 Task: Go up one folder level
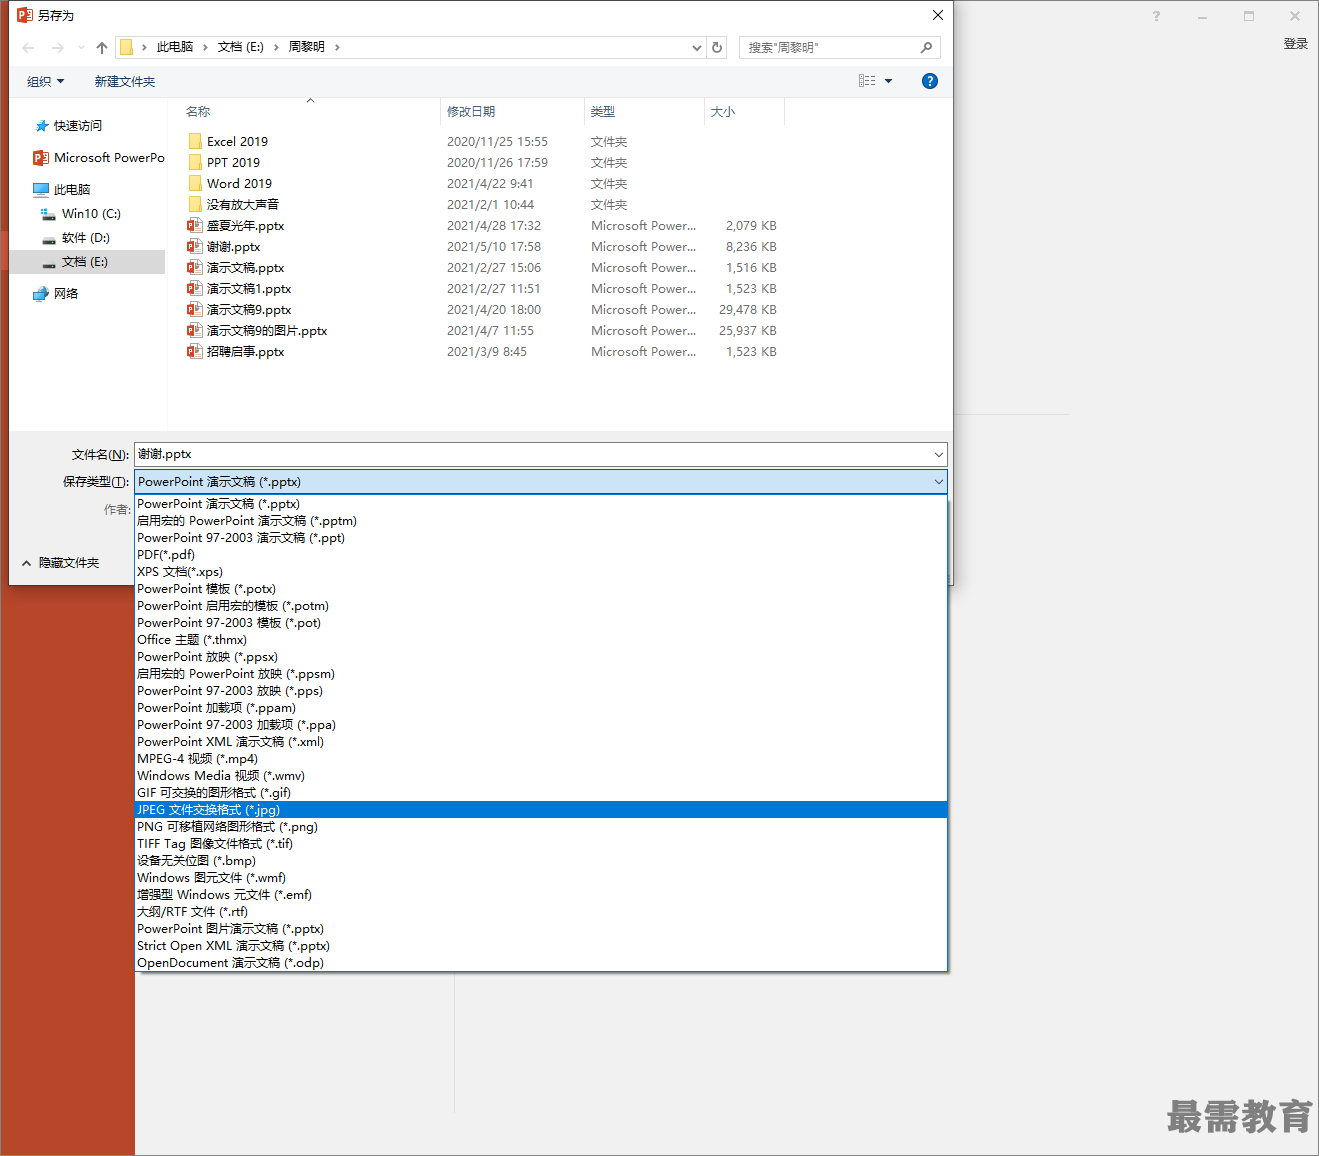[x=101, y=47]
